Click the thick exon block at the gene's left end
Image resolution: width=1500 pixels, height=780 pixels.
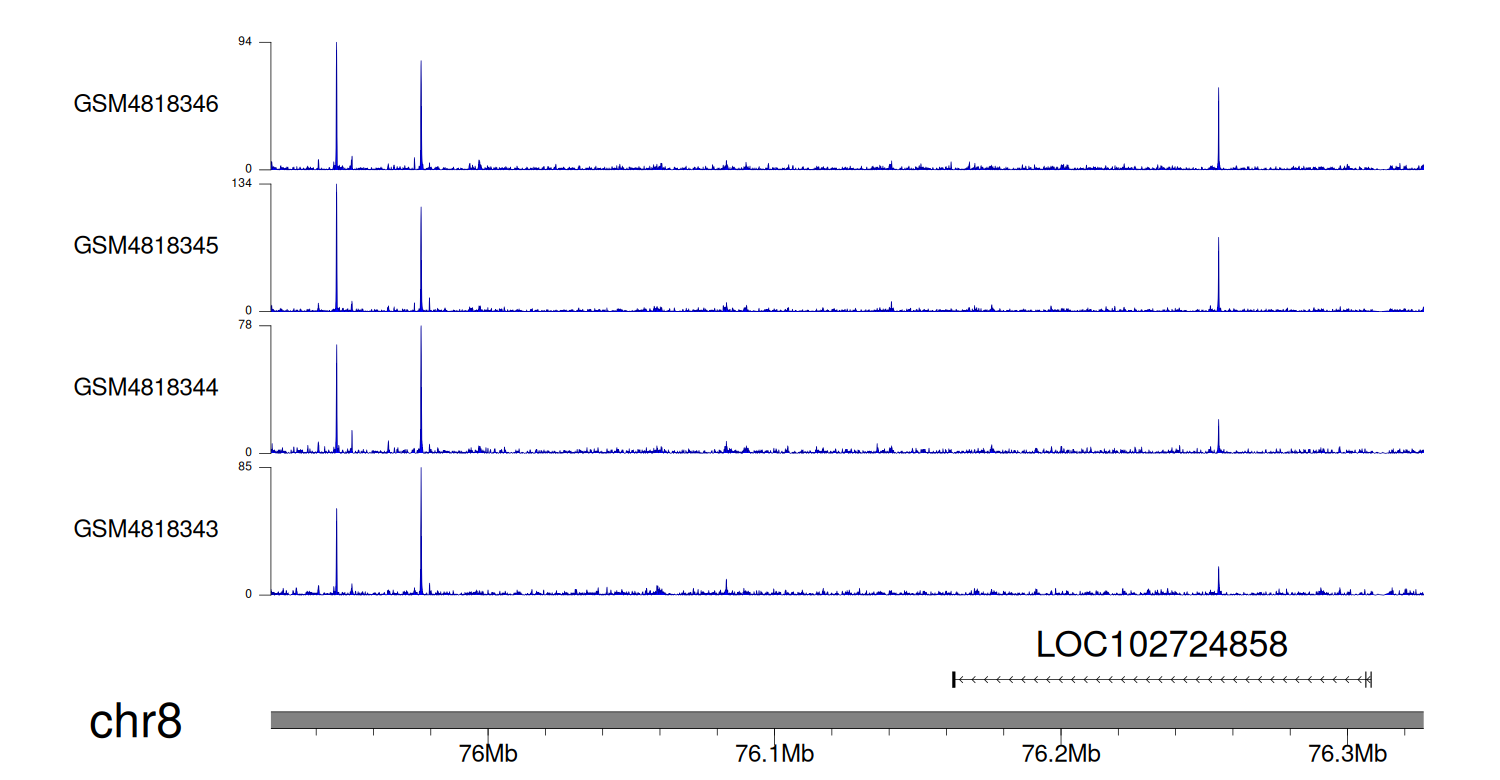[x=954, y=680]
